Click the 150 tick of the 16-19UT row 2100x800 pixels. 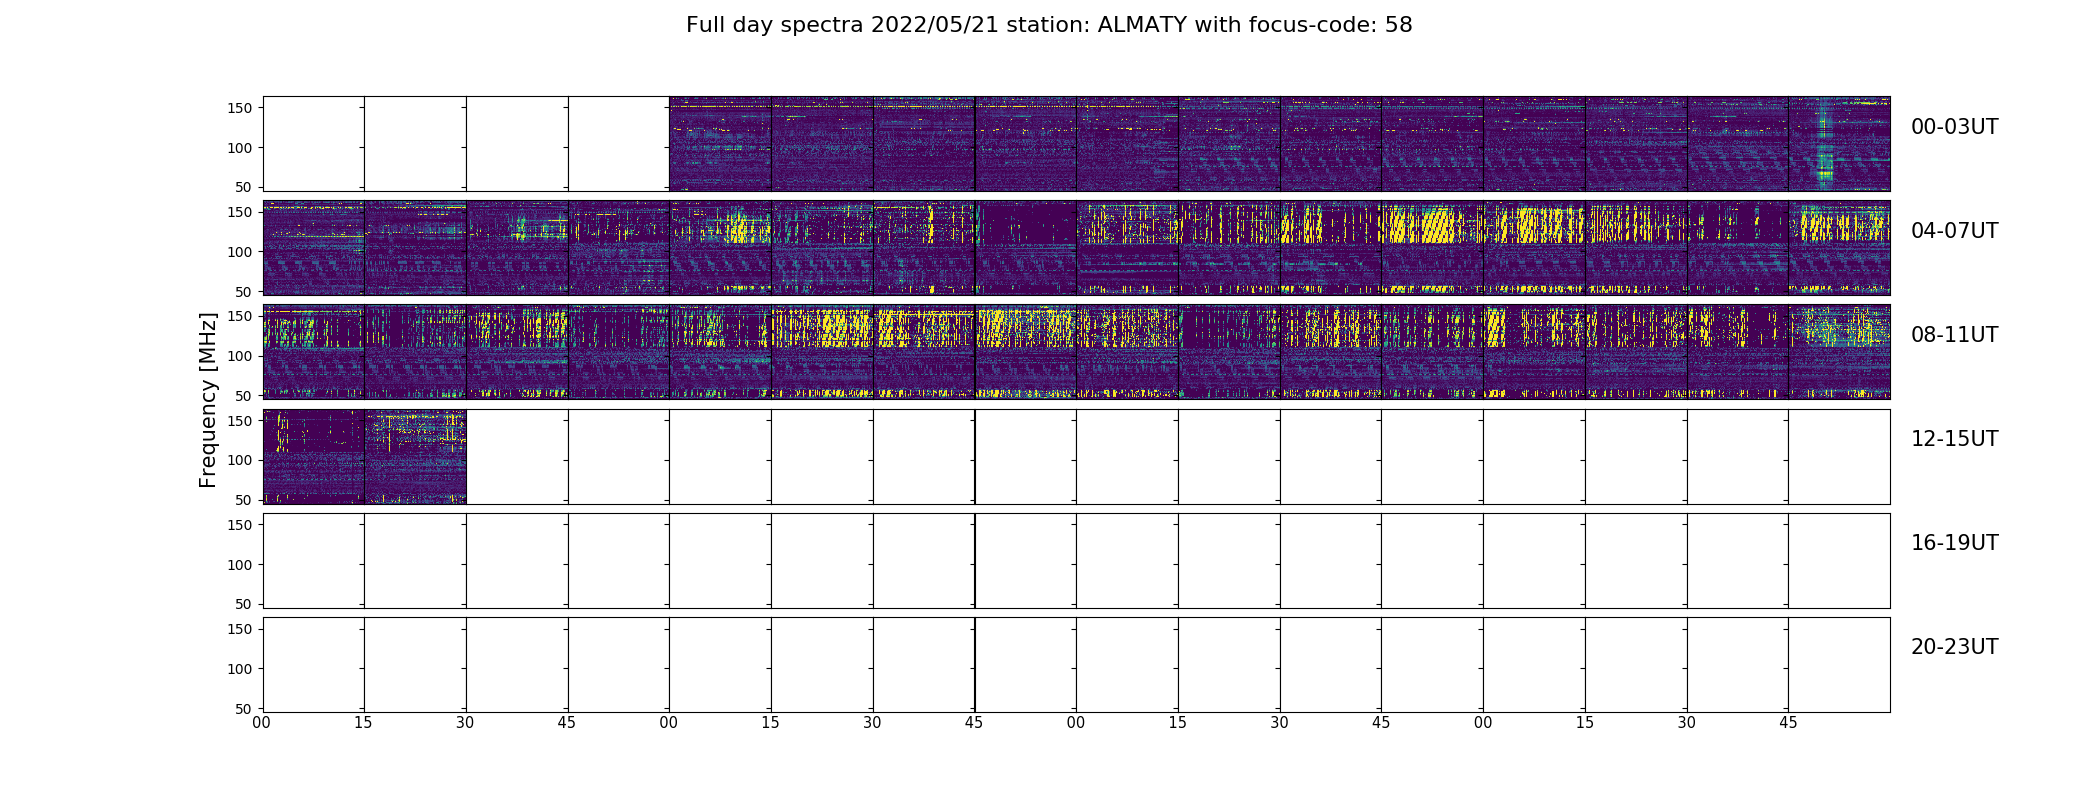241,525
